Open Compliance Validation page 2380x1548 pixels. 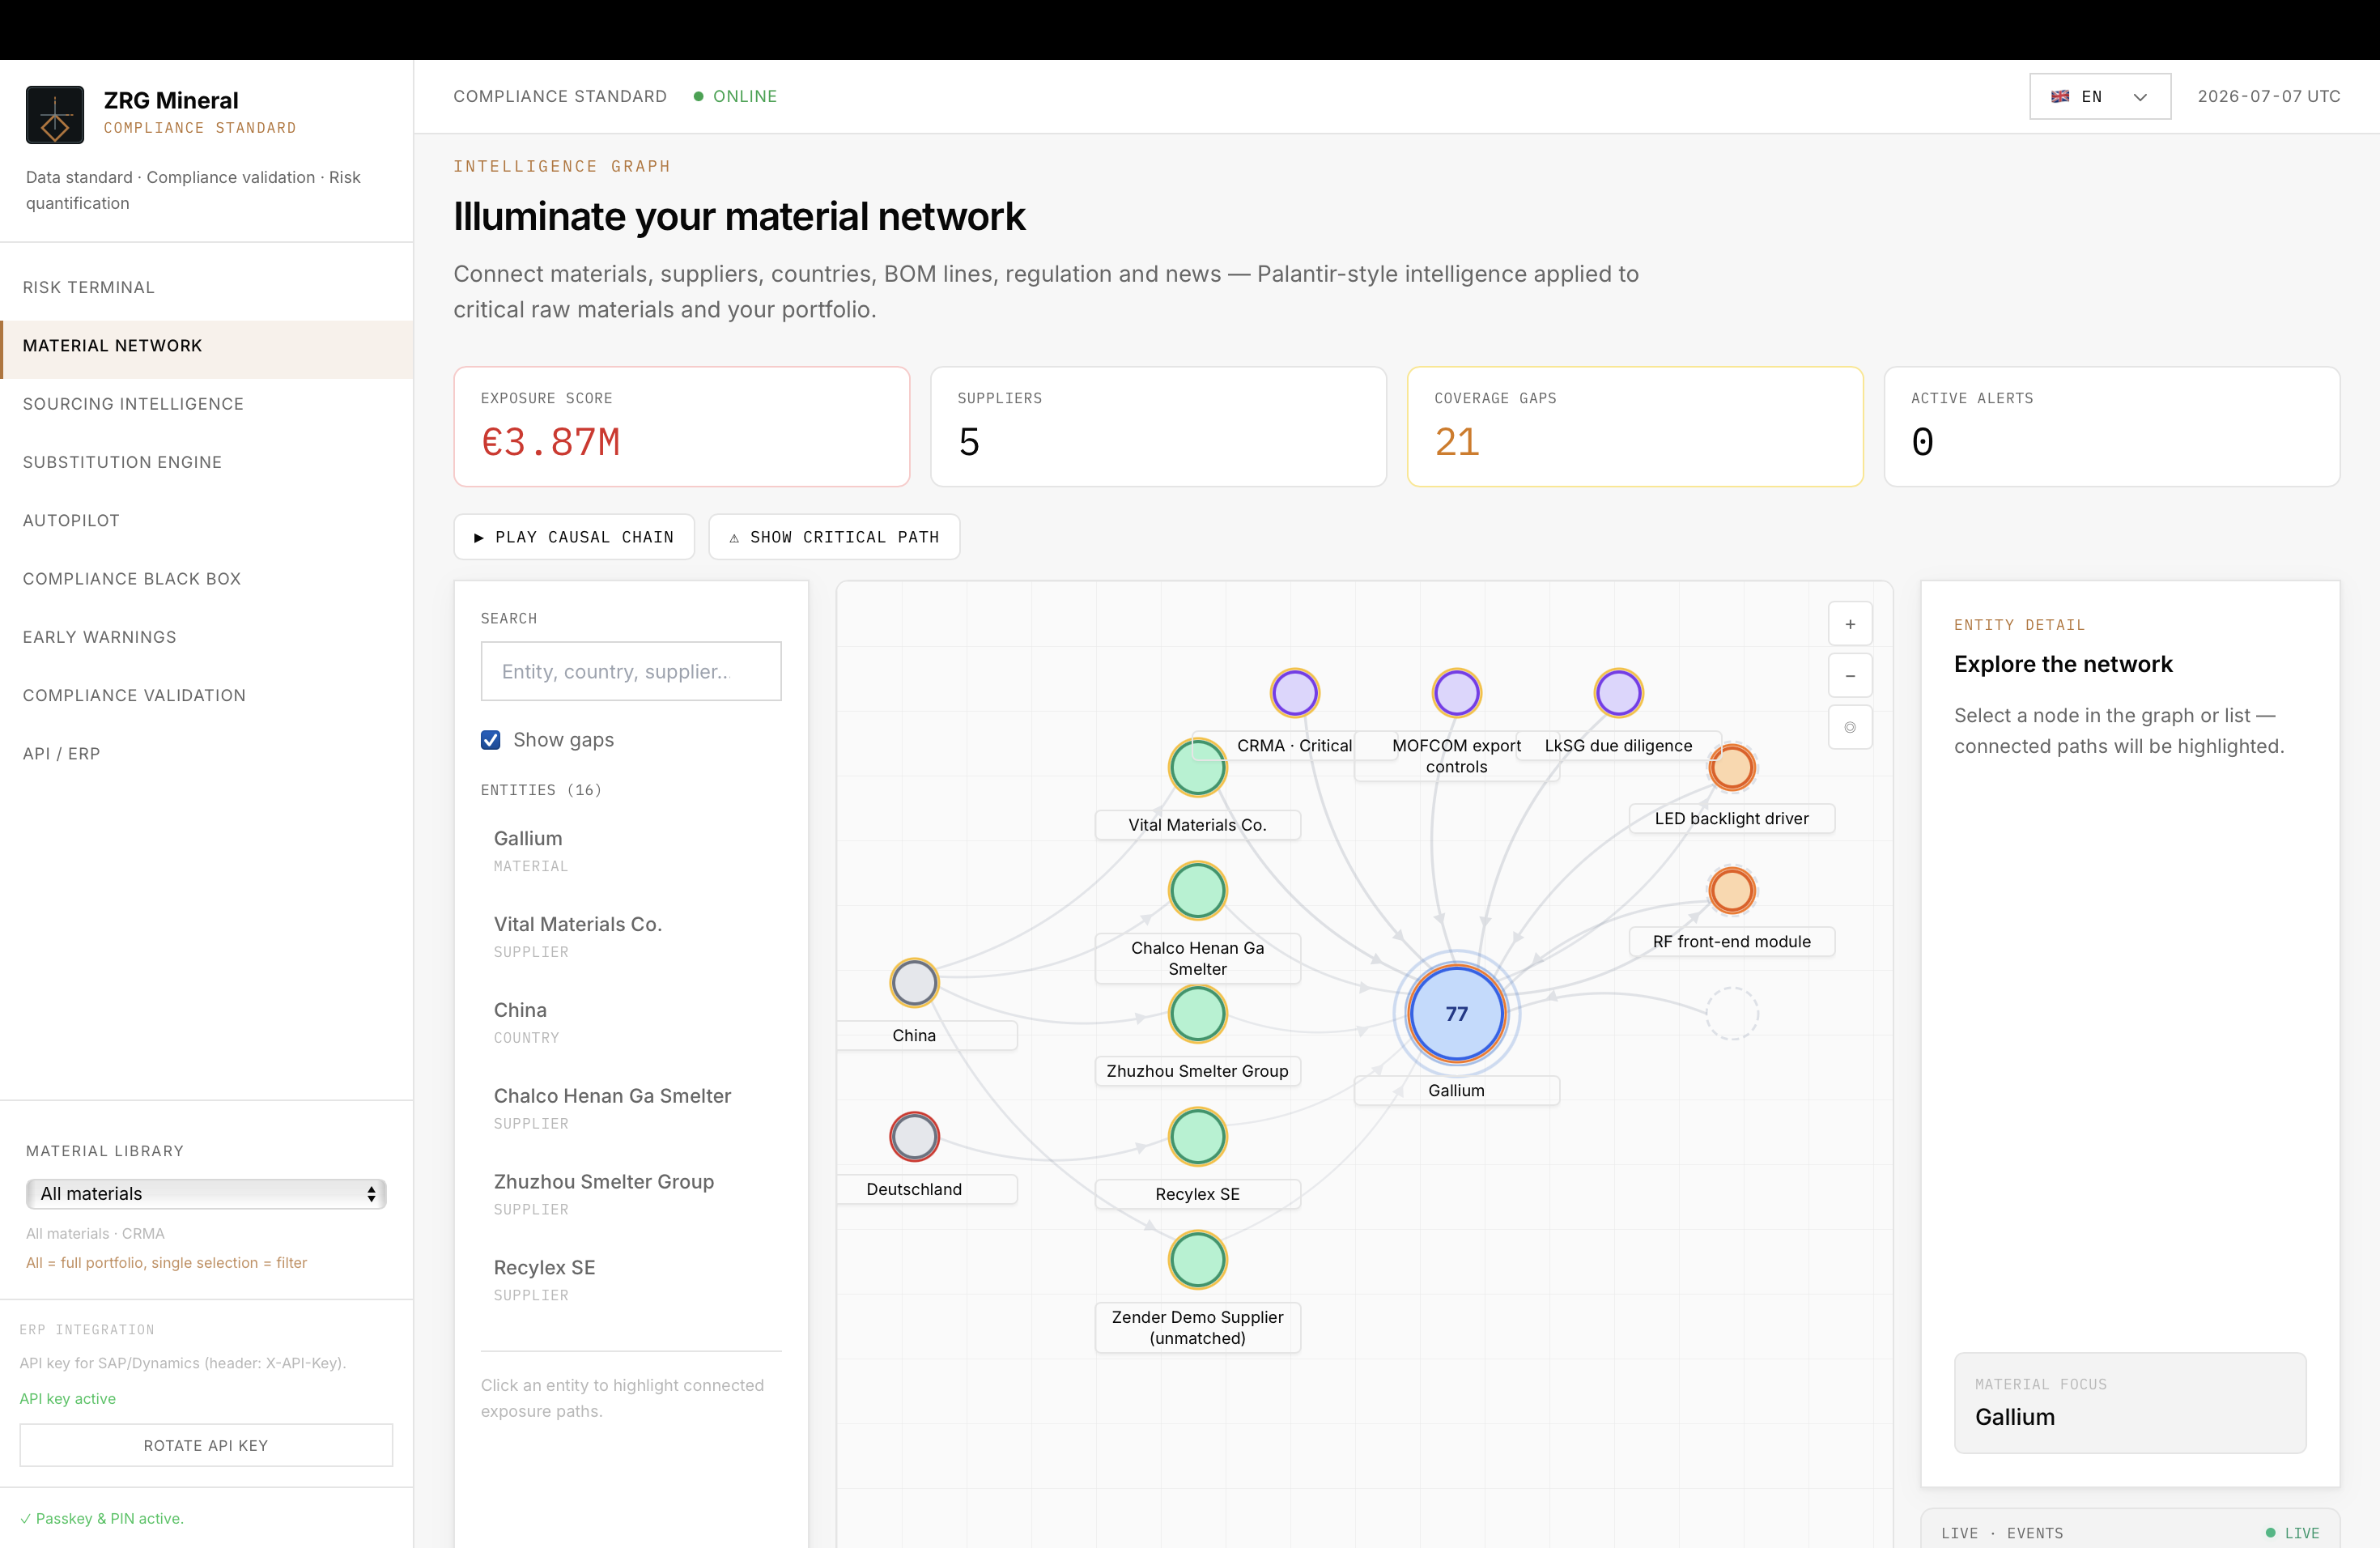pyautogui.click(x=207, y=695)
